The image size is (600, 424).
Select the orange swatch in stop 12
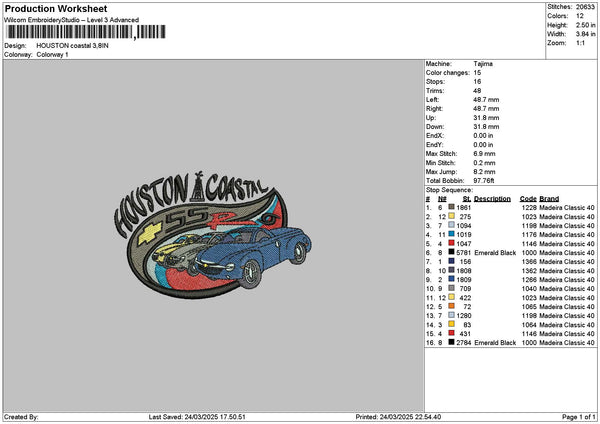click(451, 306)
